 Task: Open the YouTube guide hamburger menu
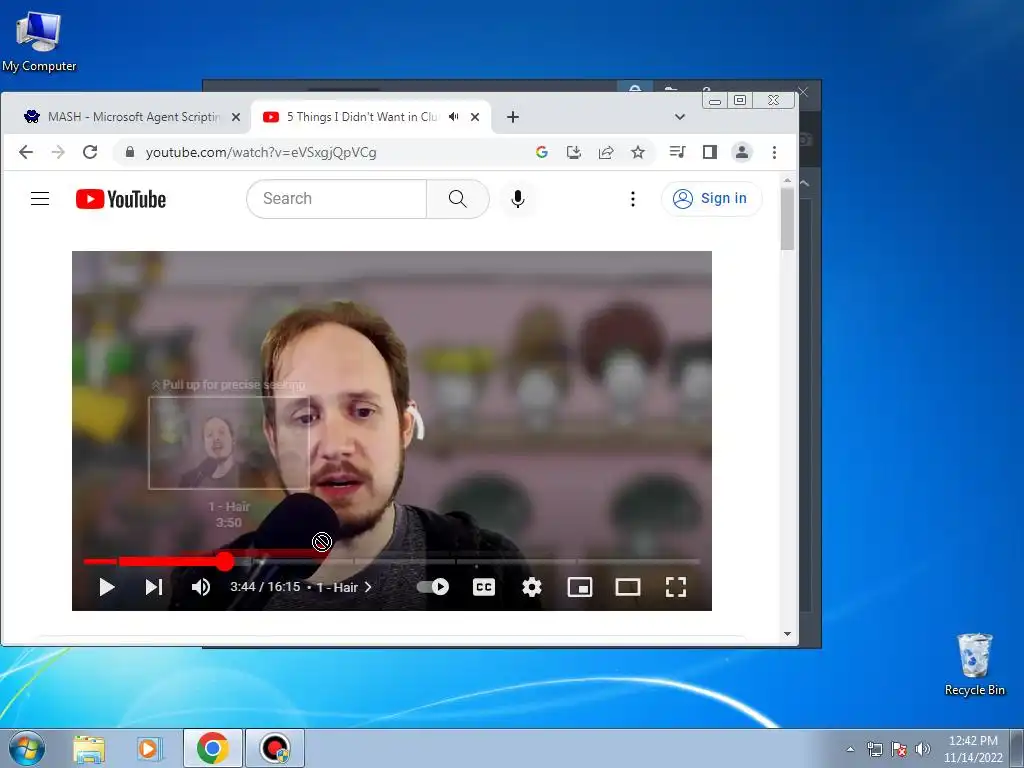click(40, 199)
